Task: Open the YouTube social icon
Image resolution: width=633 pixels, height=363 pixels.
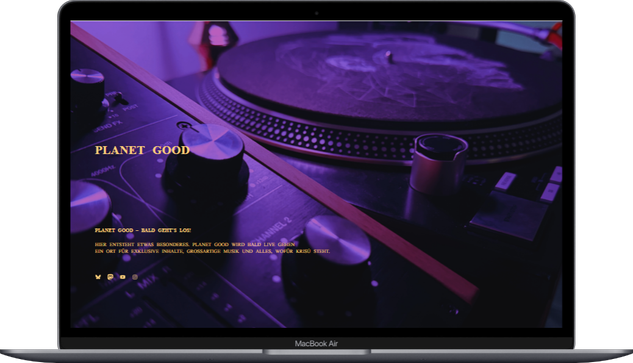Action: (x=122, y=277)
